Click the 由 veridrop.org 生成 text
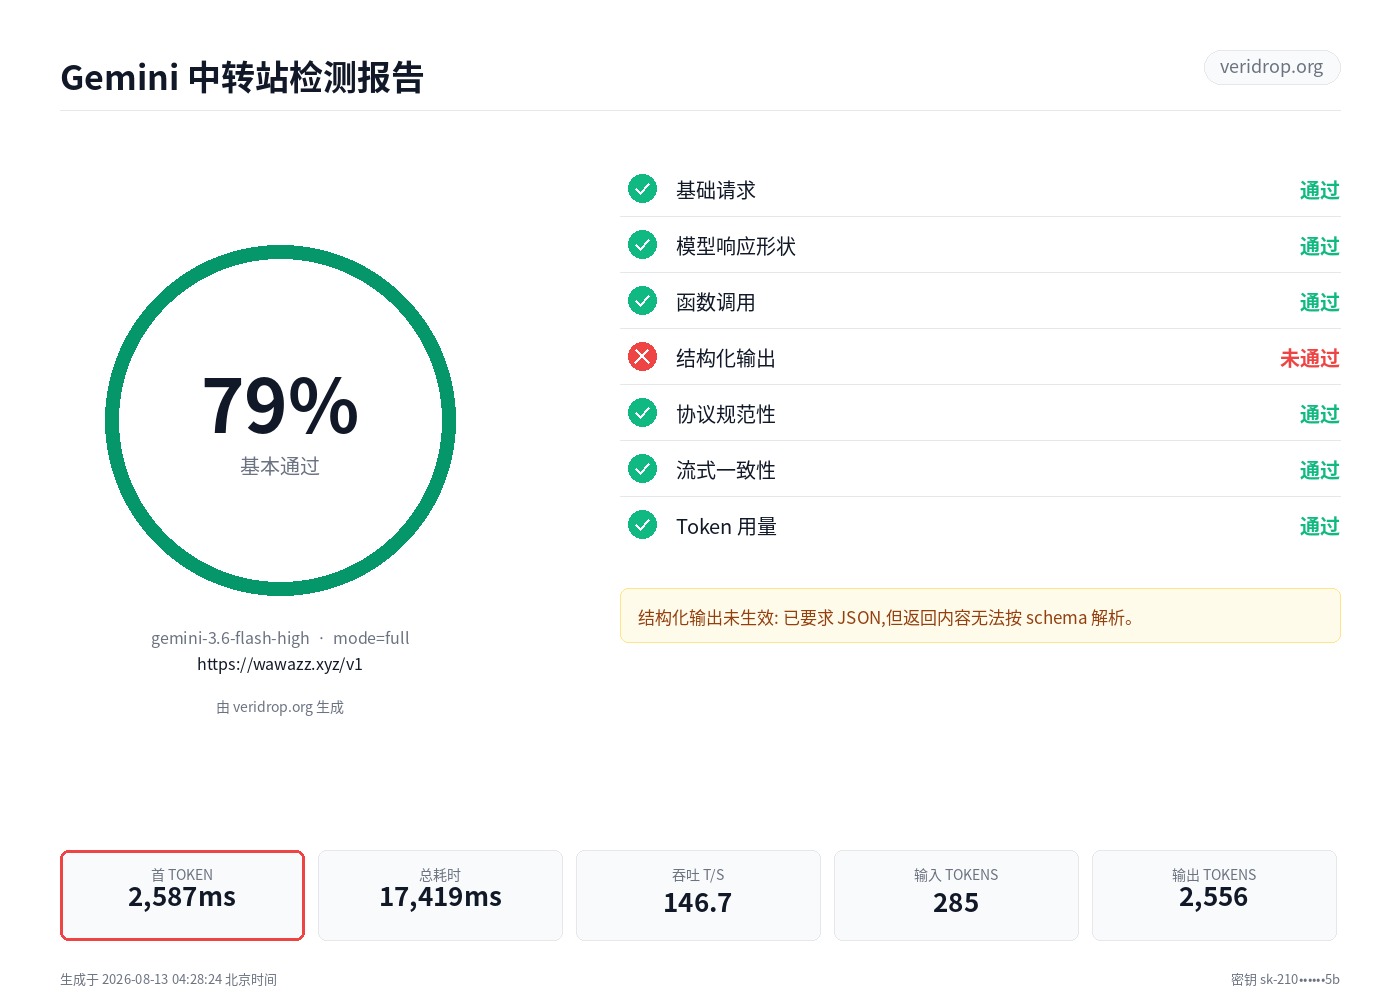The width and height of the screenshot is (1400, 1000). point(280,707)
